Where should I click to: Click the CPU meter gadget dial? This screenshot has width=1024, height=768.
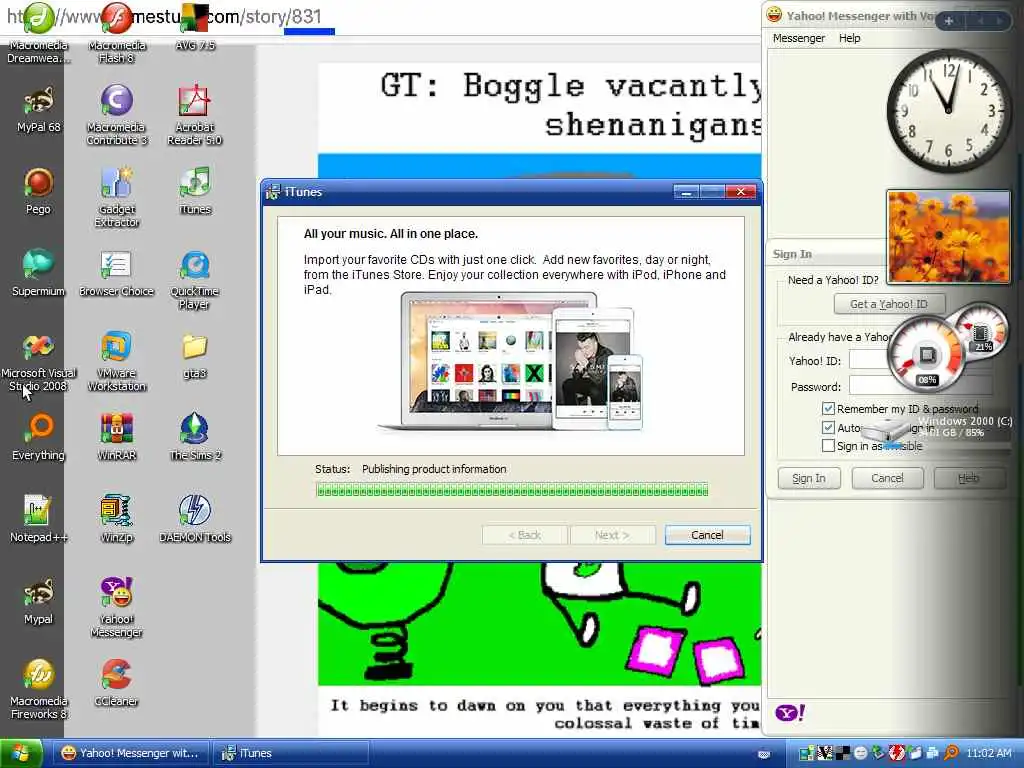click(x=926, y=355)
